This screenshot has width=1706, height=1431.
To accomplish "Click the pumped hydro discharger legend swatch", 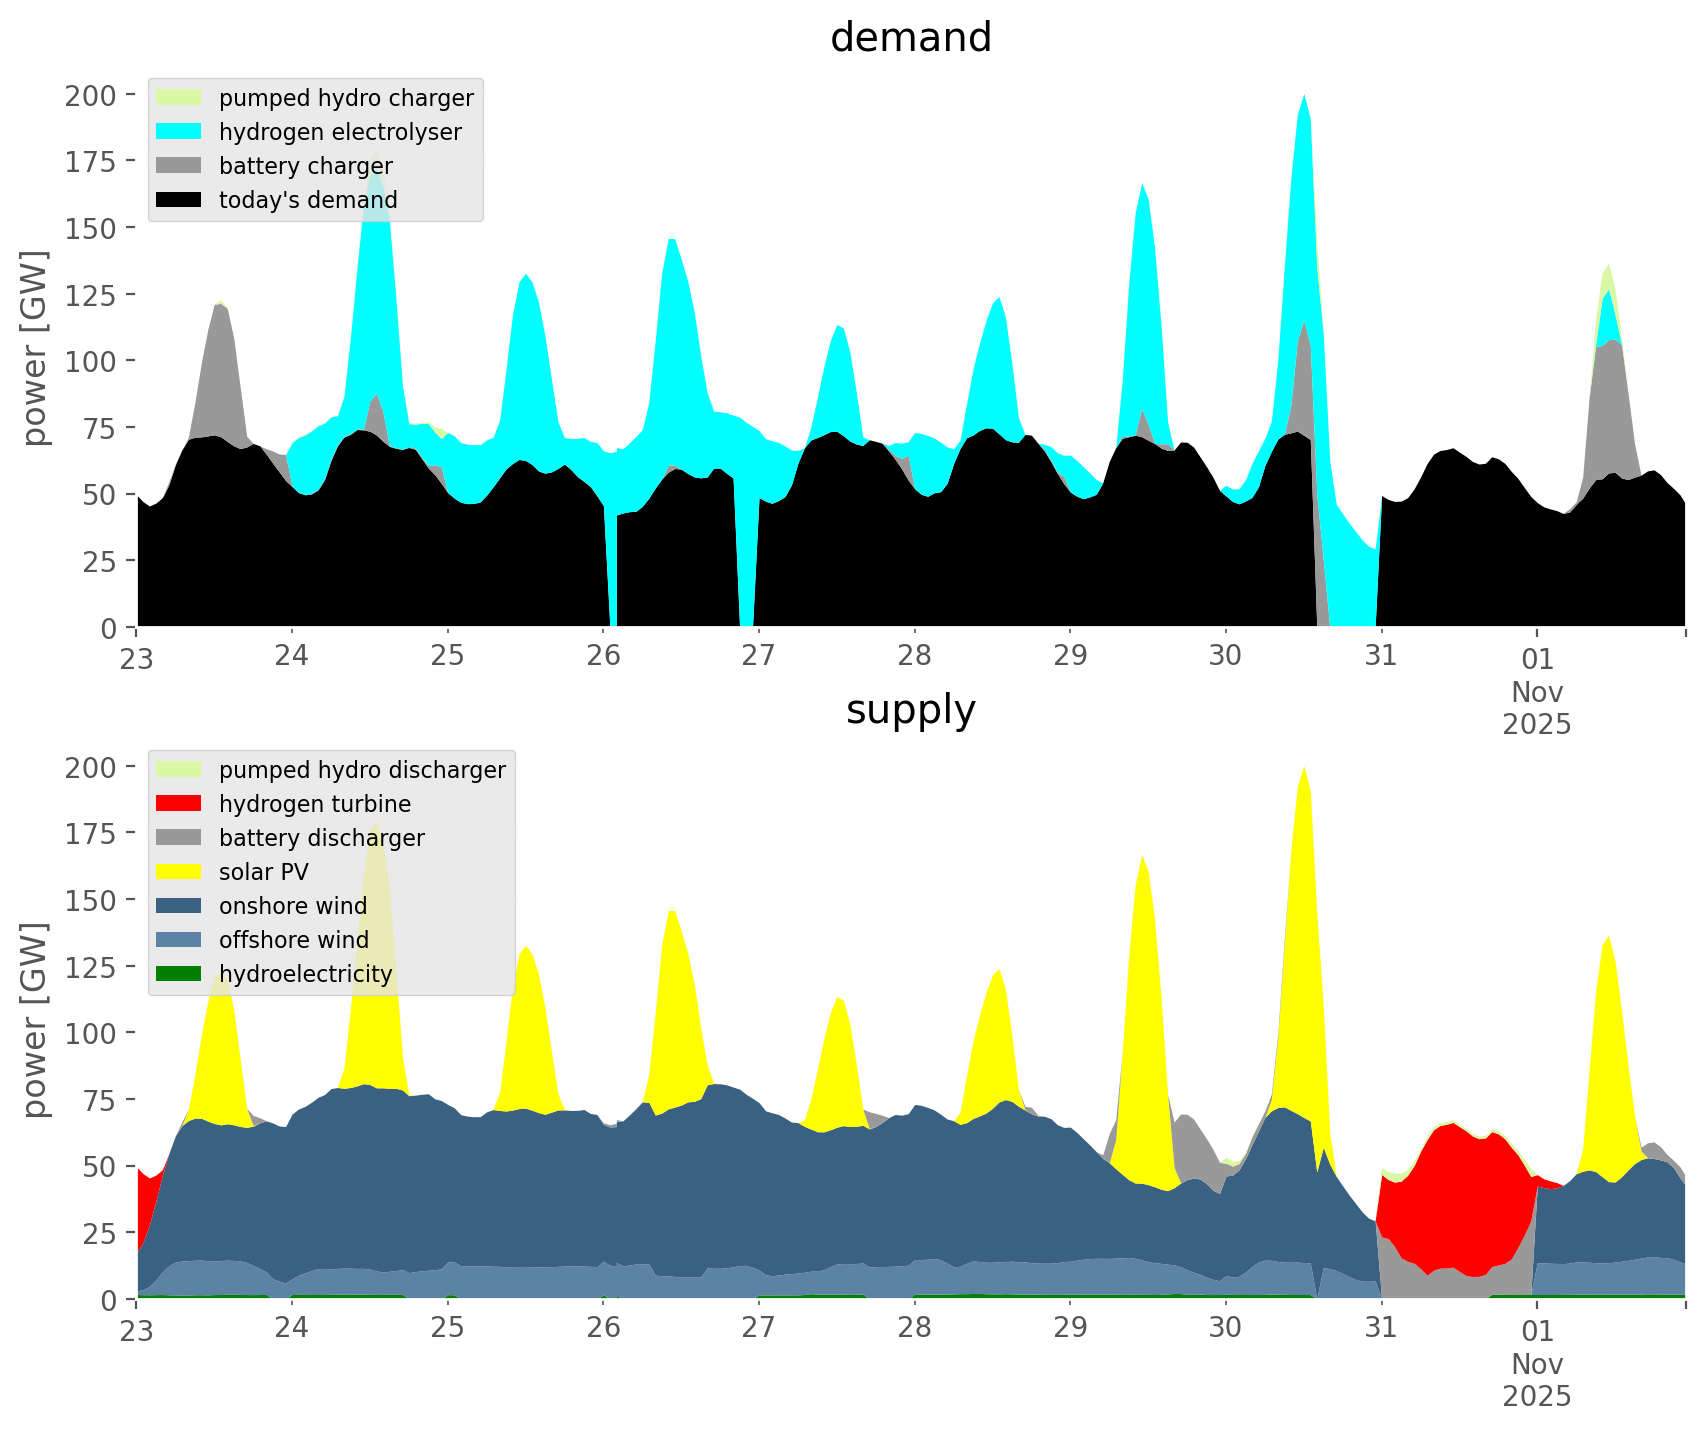I will pos(178,770).
